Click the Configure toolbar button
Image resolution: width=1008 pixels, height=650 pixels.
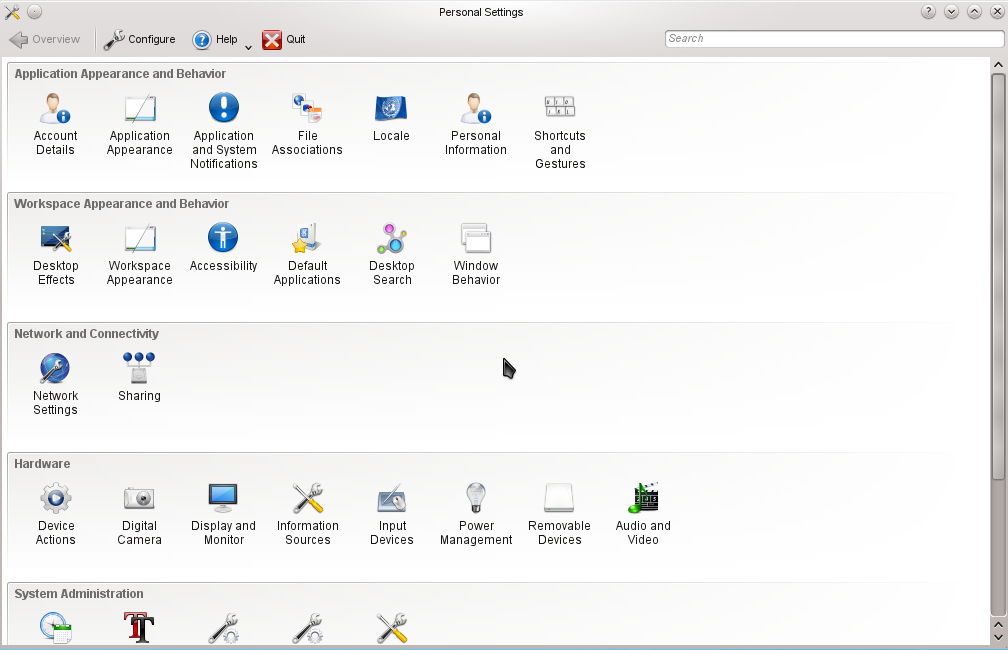(x=140, y=39)
